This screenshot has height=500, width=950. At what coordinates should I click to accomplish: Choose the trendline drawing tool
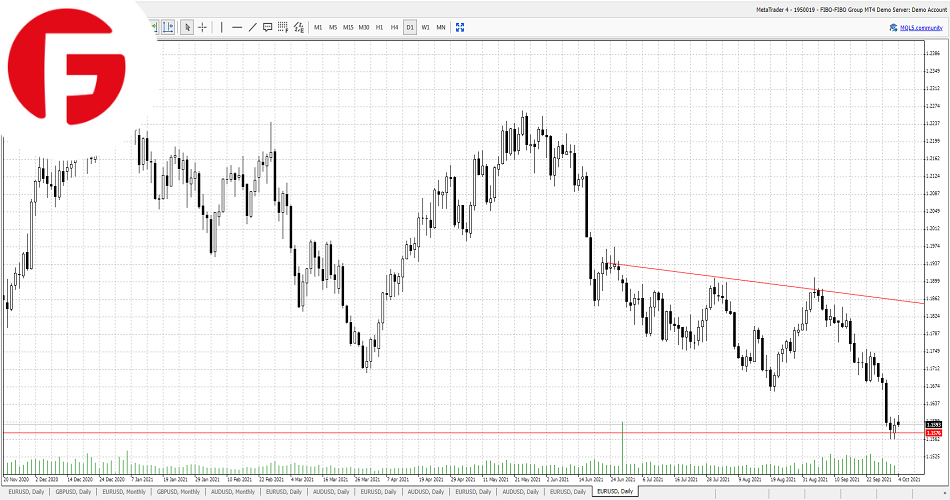pos(252,27)
